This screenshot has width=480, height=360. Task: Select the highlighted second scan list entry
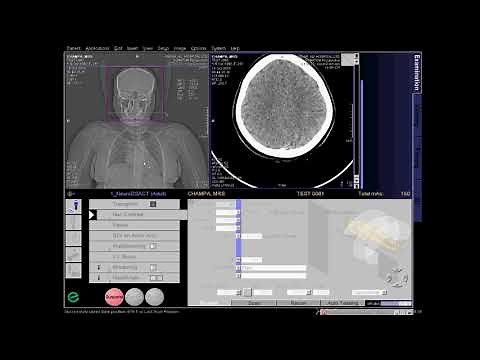pos(138,214)
